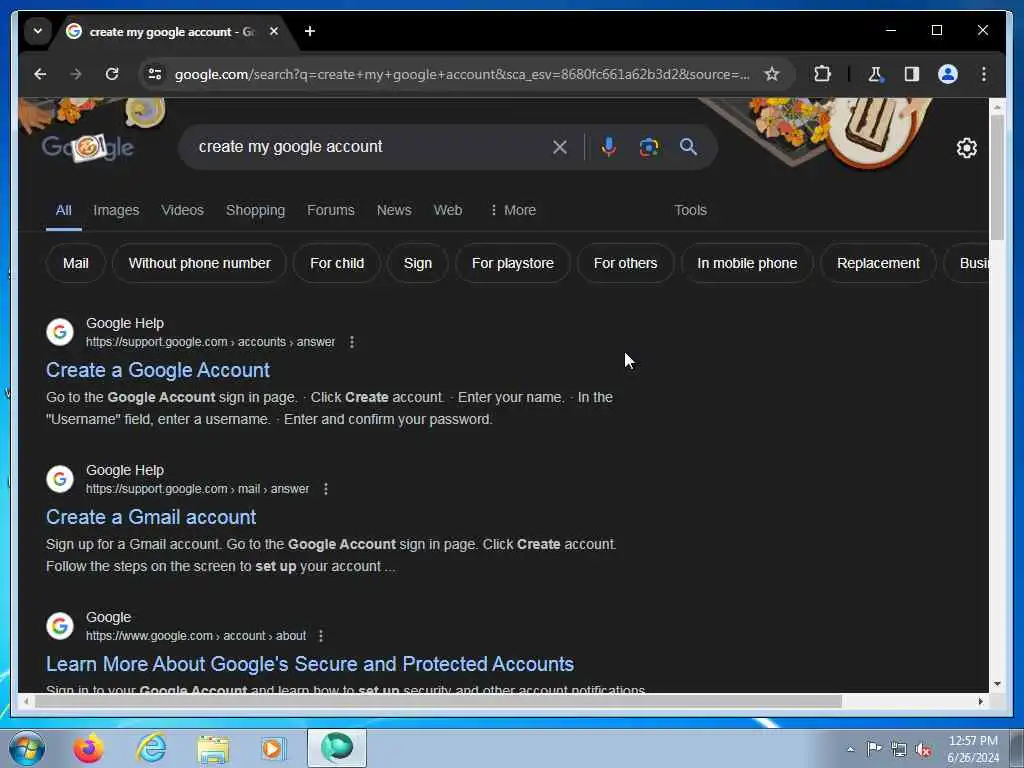Click the horizontal page scrollbar
Image resolution: width=1024 pixels, height=768 pixels.
(438, 701)
